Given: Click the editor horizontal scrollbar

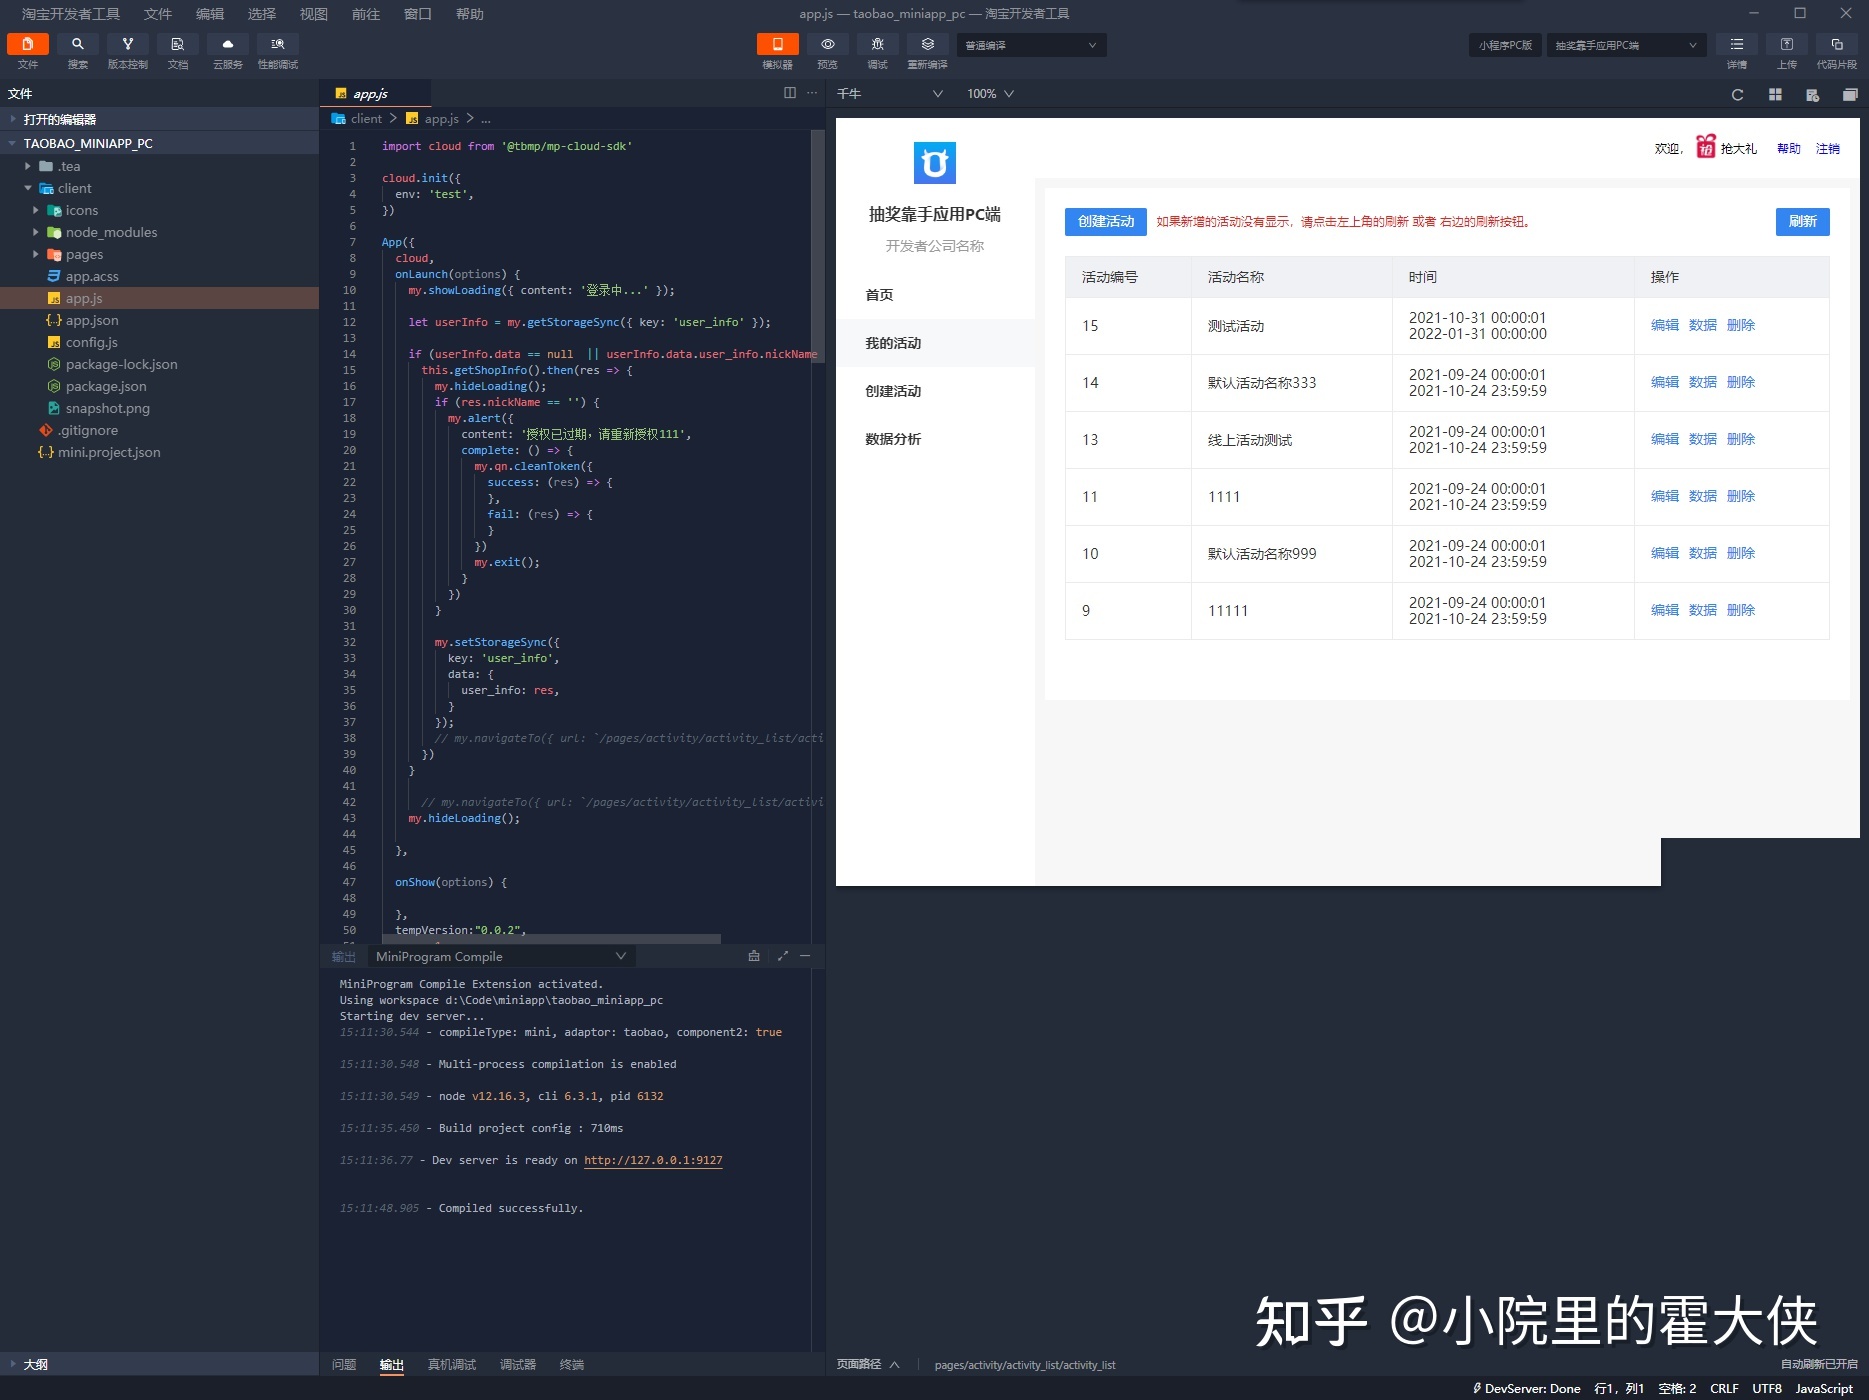Looking at the screenshot, I should (551, 939).
